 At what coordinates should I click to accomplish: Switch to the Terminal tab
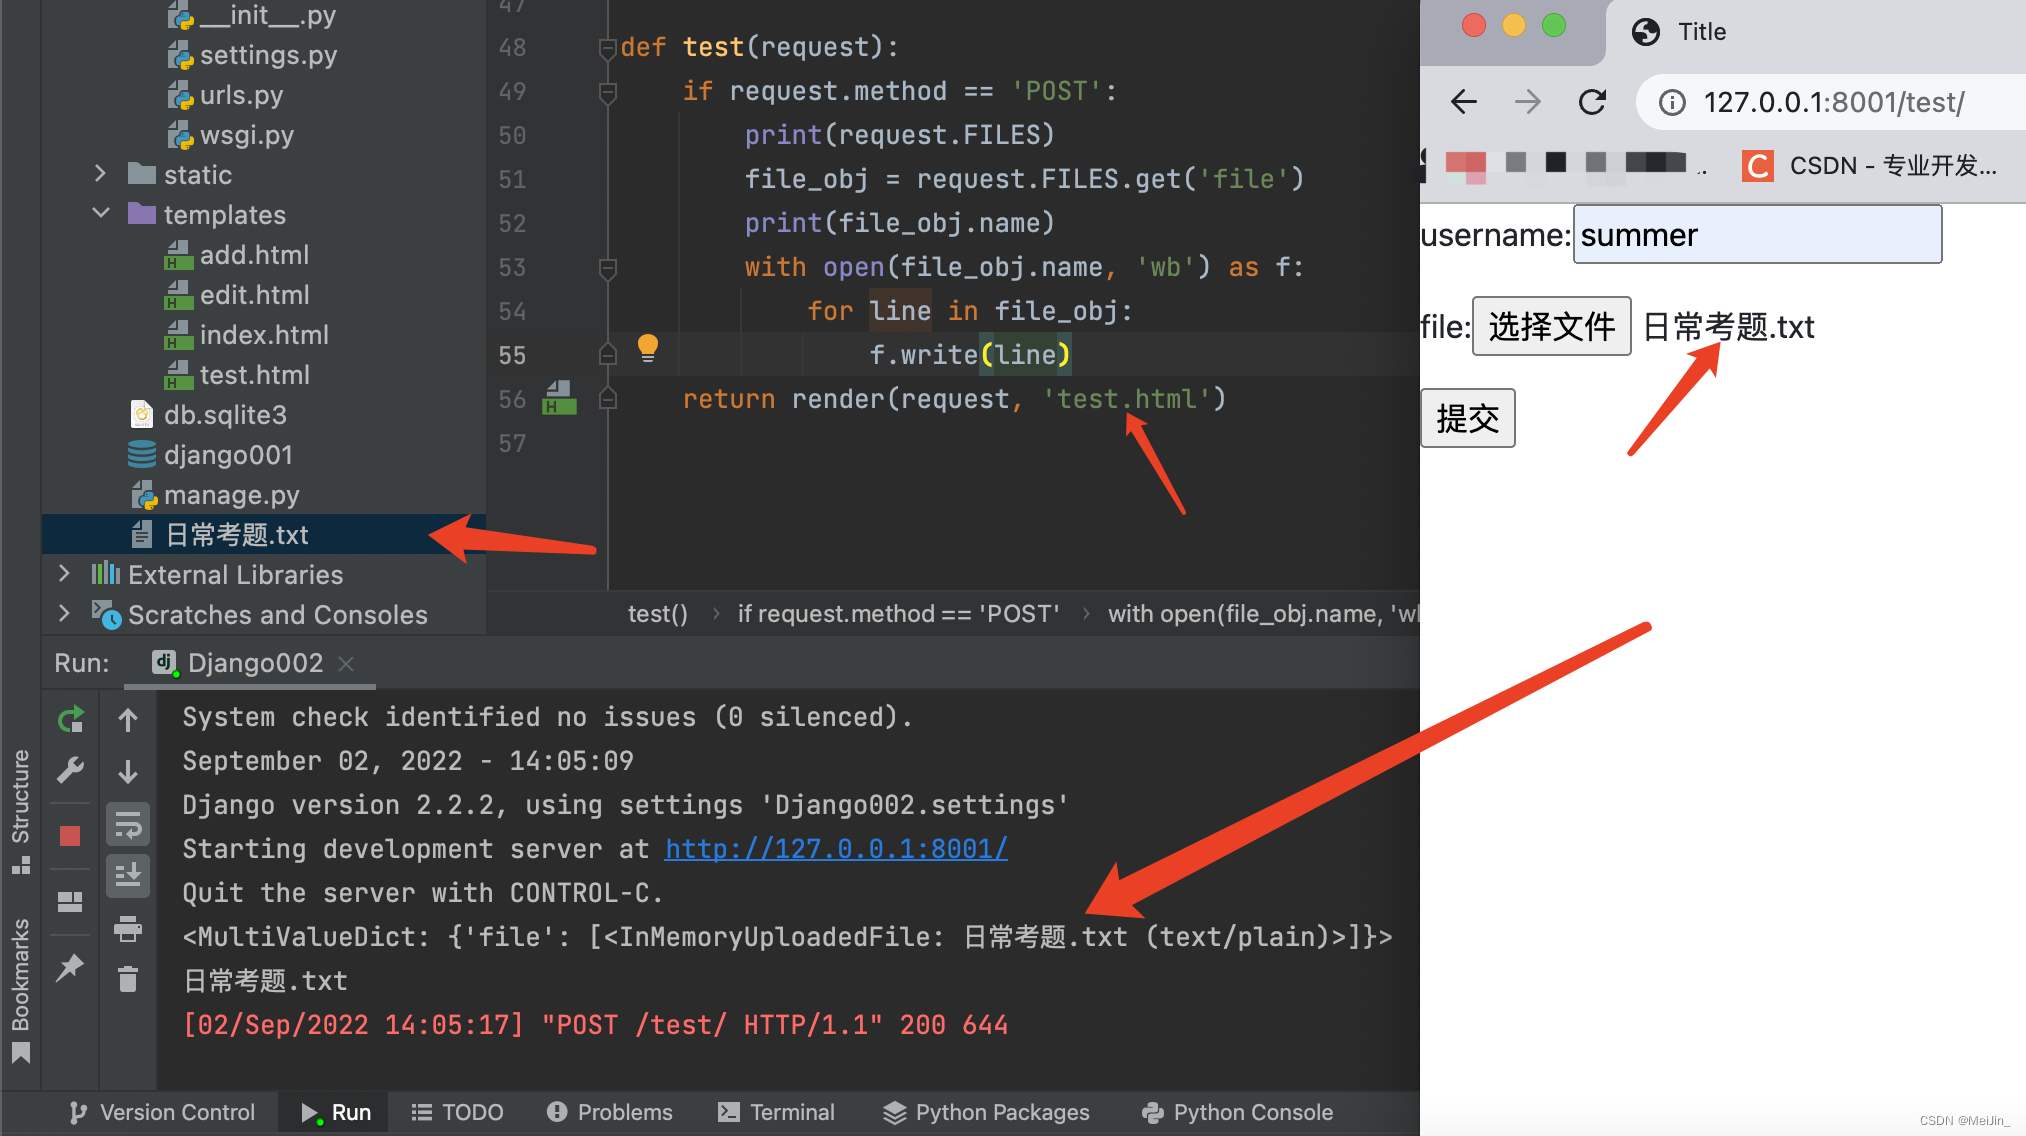(x=777, y=1111)
